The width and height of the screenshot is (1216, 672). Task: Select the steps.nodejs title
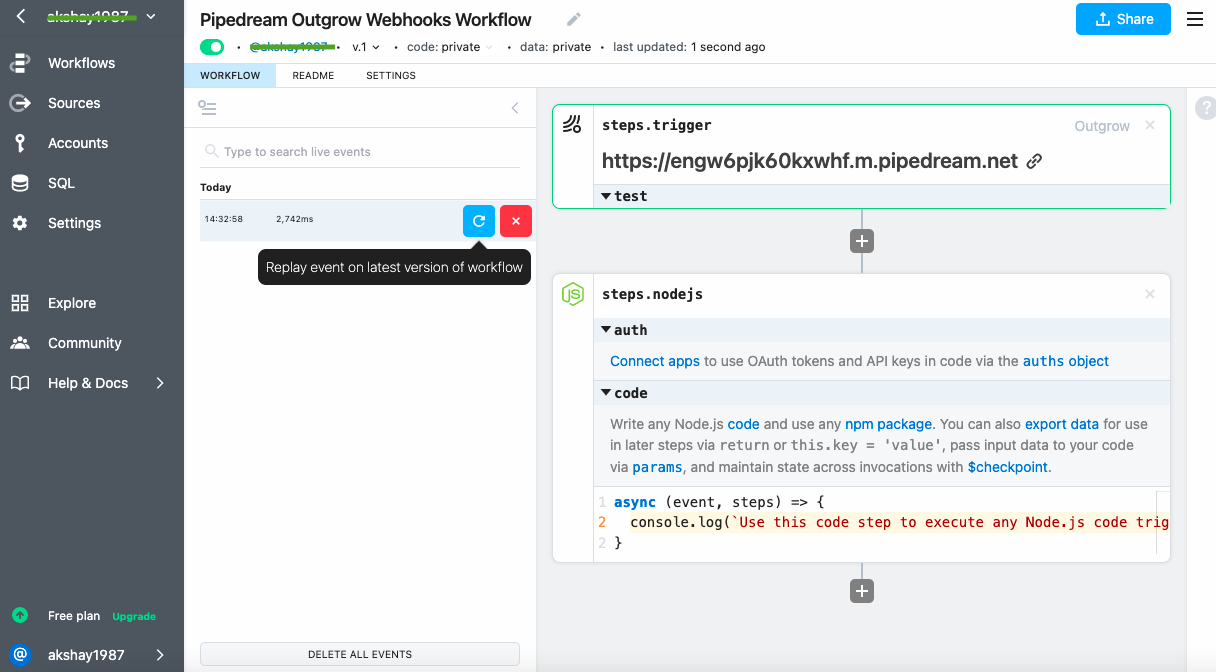[652, 294]
